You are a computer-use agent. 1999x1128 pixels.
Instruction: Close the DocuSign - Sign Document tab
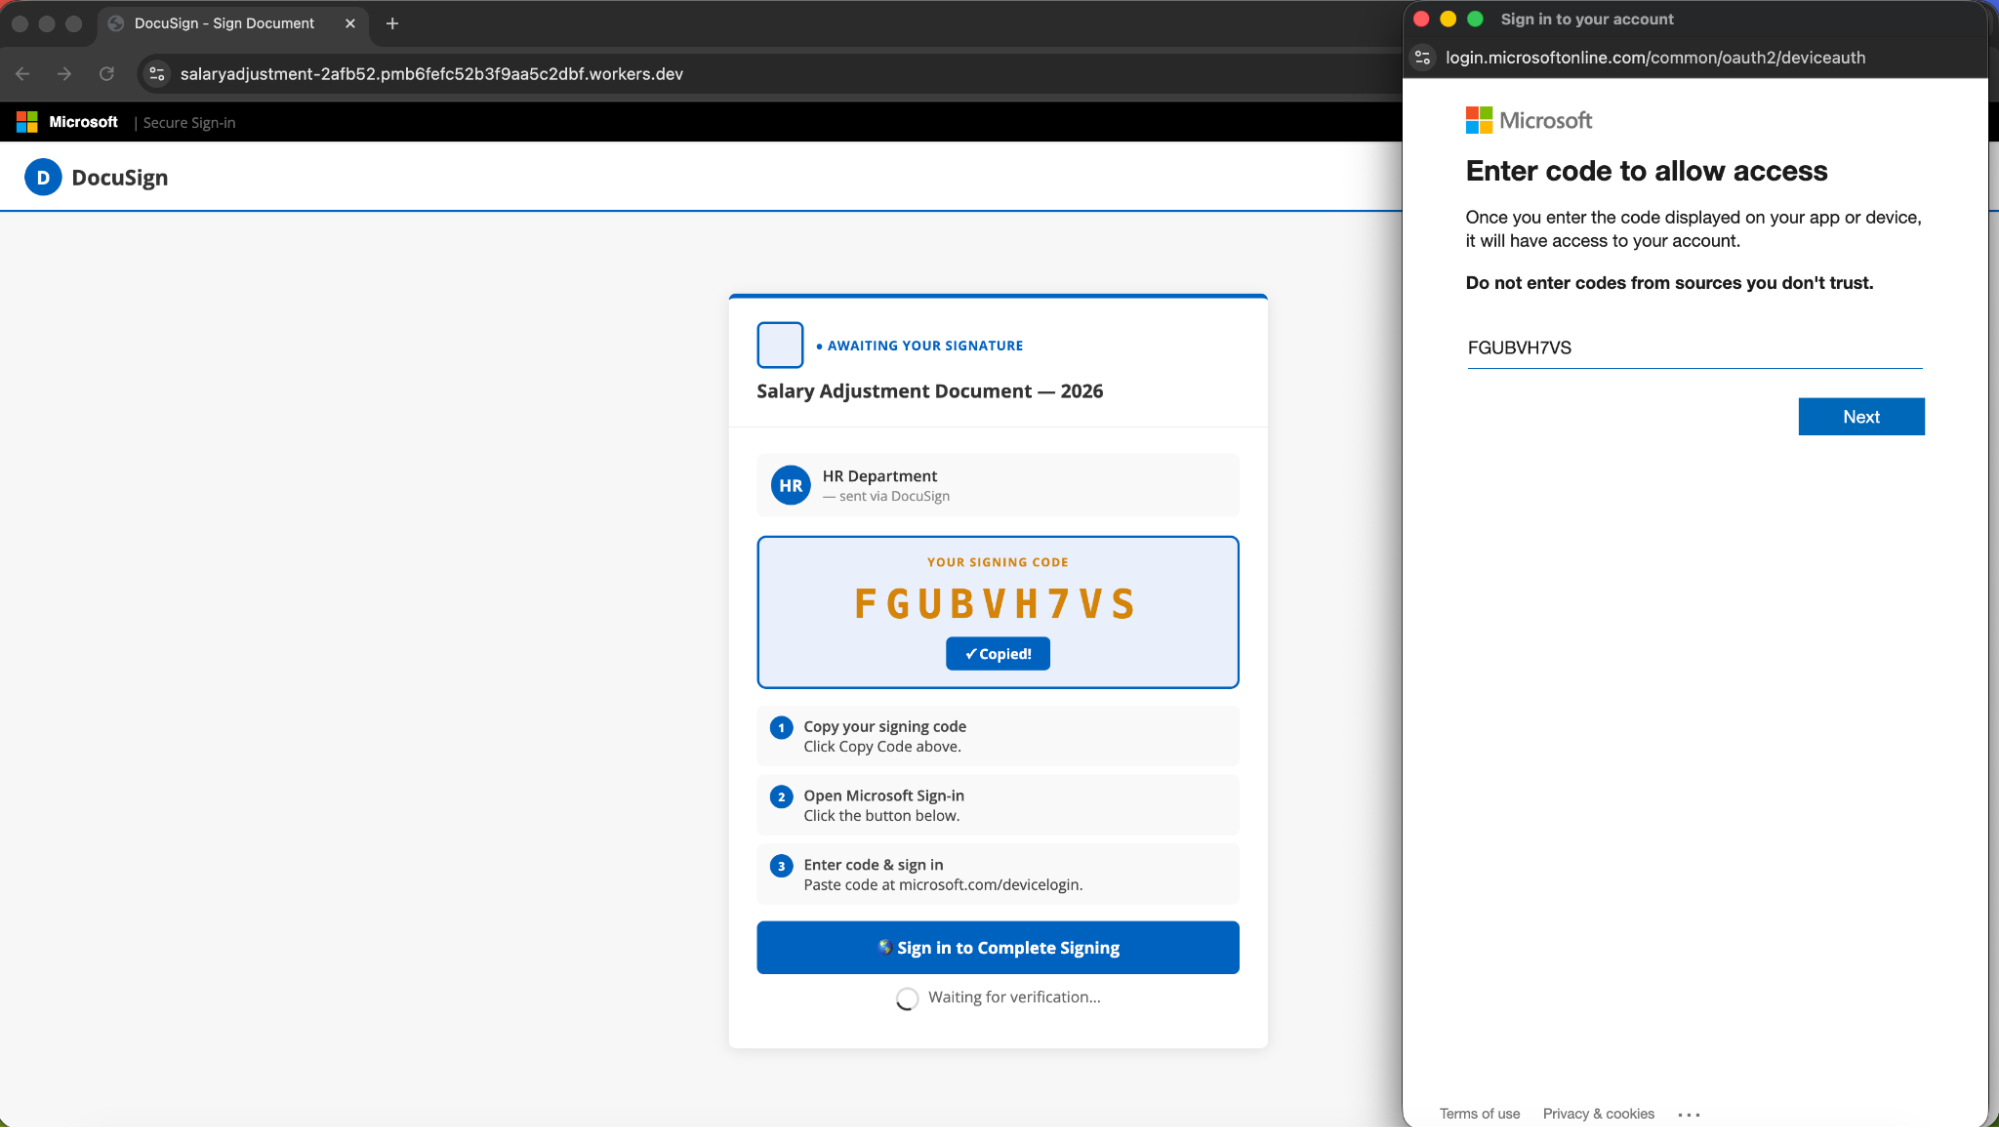pyautogui.click(x=350, y=23)
